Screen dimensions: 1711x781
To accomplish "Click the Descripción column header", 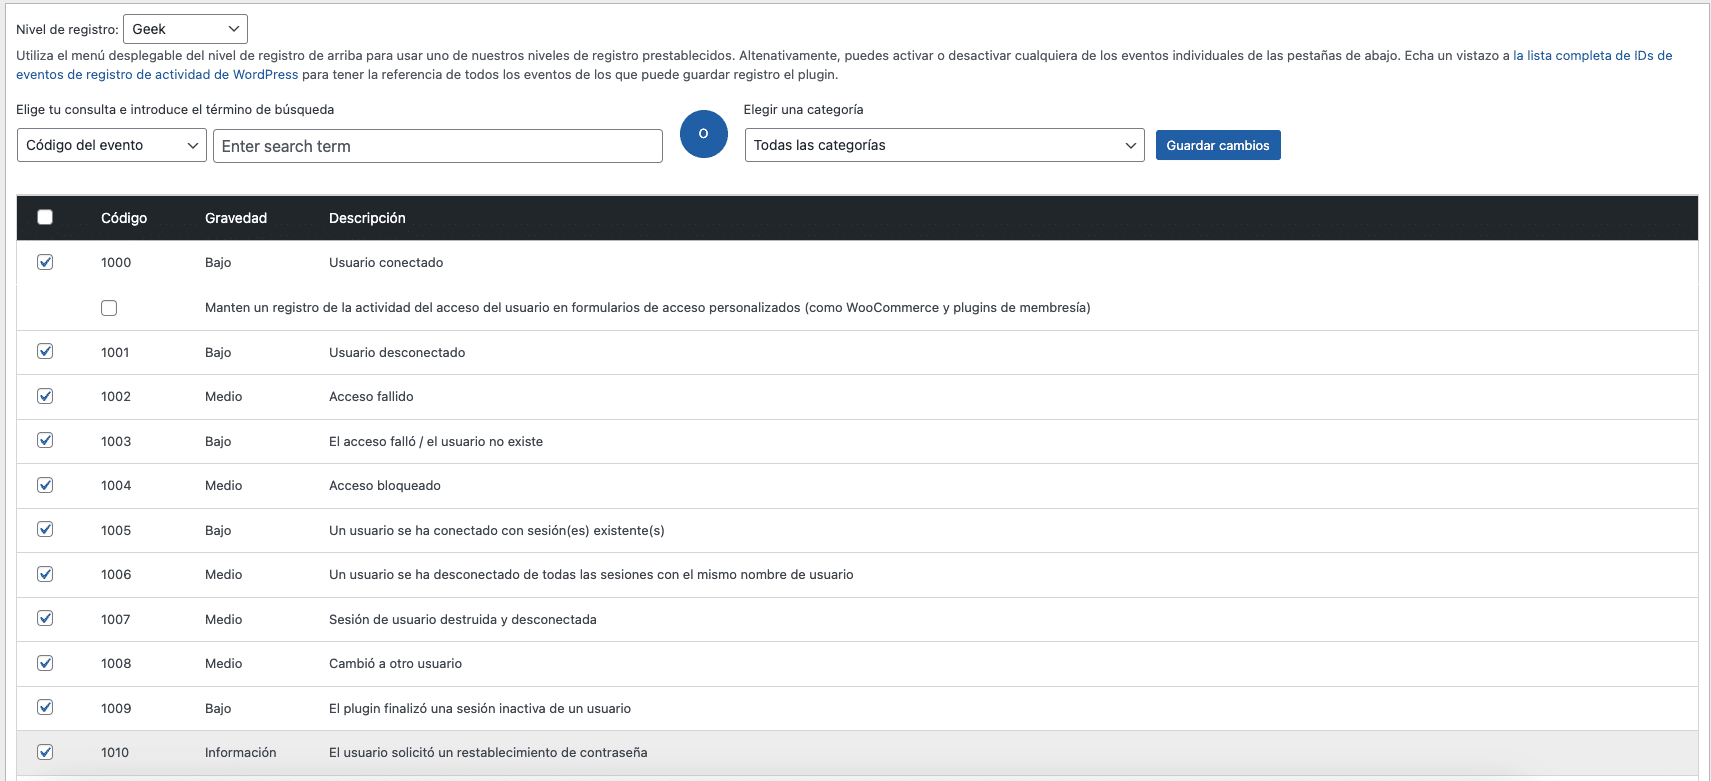I will [367, 218].
